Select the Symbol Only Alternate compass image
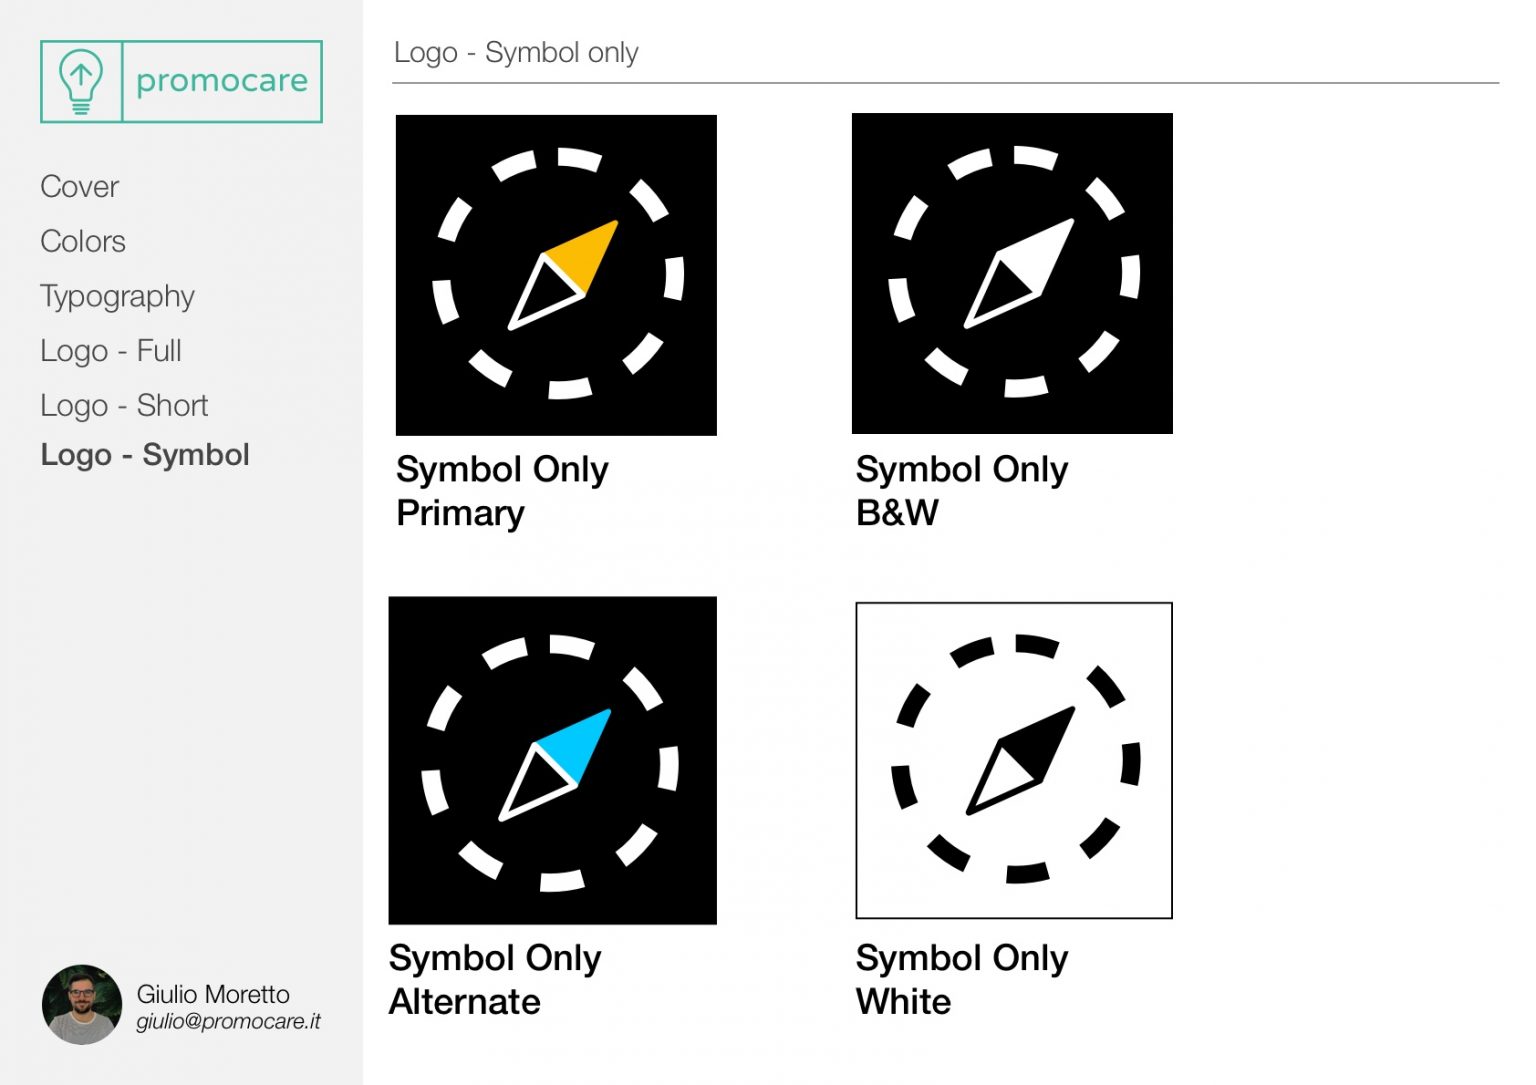Image resolution: width=1536 pixels, height=1085 pixels. (553, 760)
